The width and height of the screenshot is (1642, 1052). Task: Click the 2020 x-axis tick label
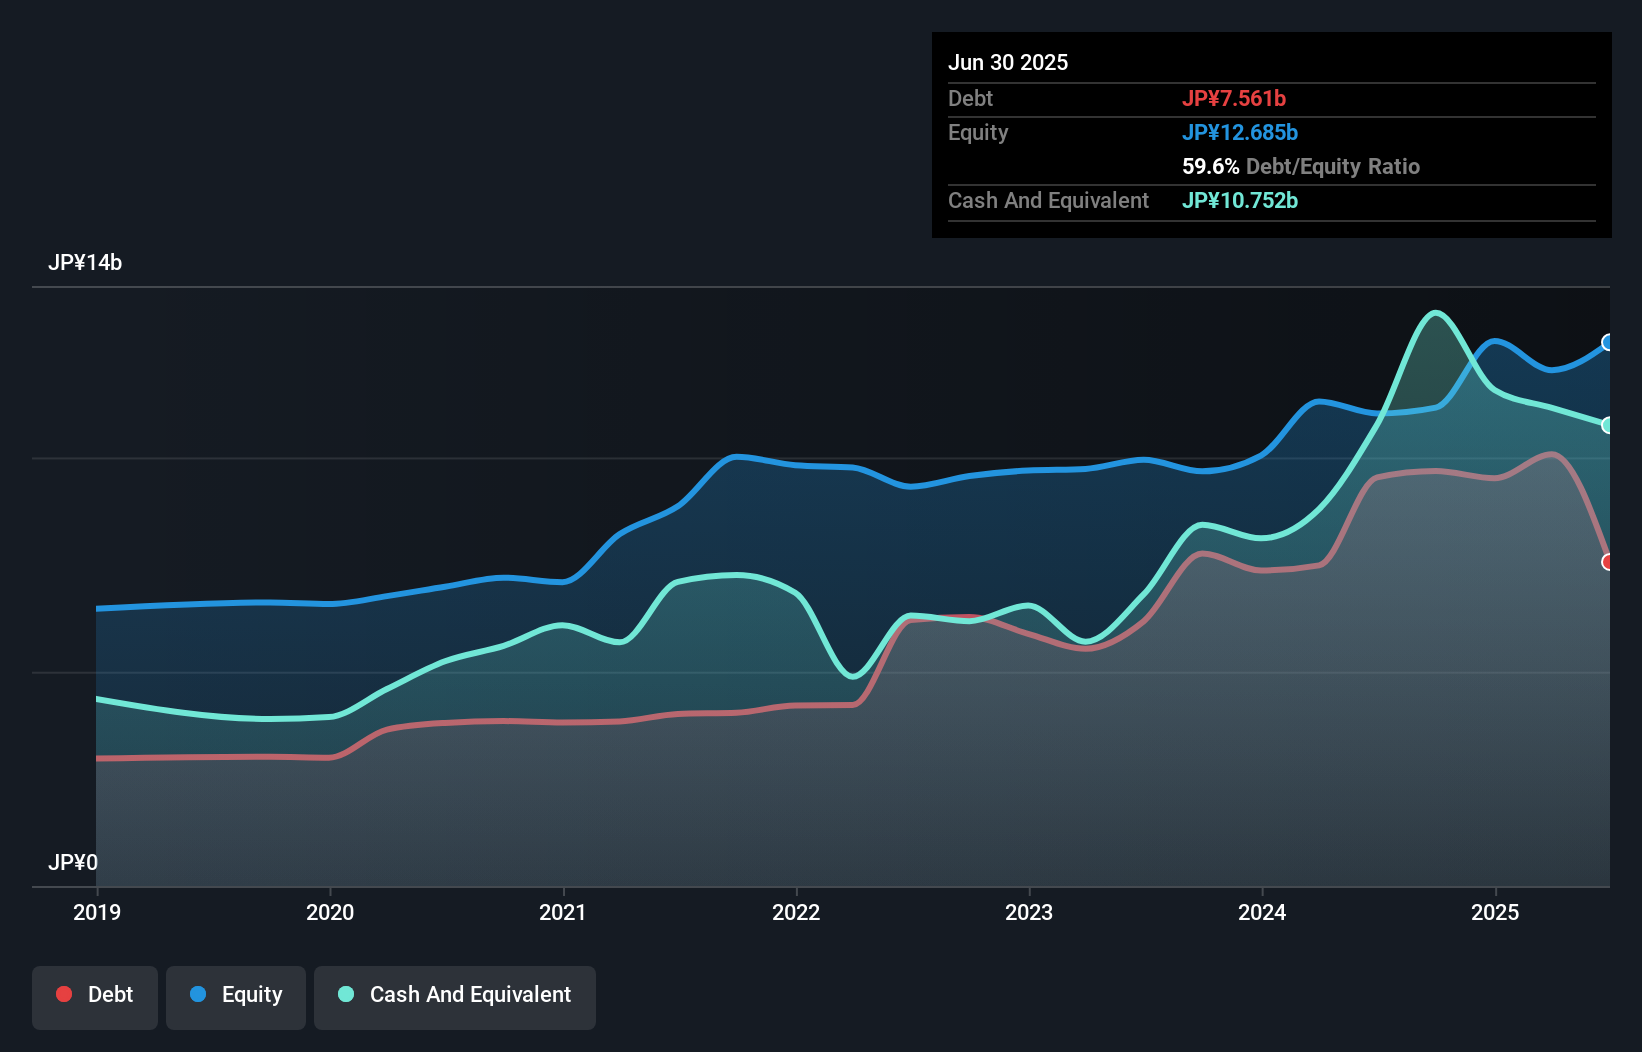[330, 912]
